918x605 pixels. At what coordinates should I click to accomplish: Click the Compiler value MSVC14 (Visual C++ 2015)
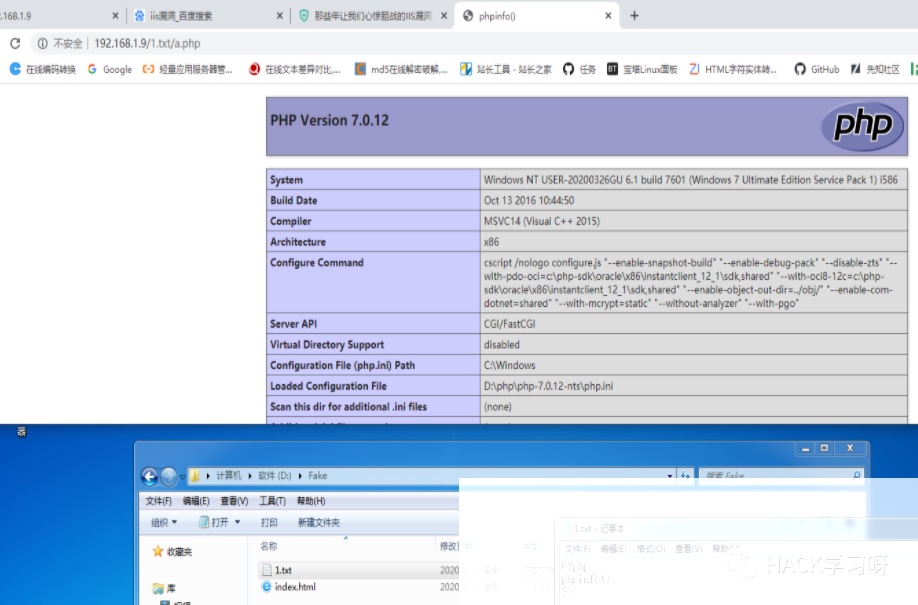[x=542, y=221]
